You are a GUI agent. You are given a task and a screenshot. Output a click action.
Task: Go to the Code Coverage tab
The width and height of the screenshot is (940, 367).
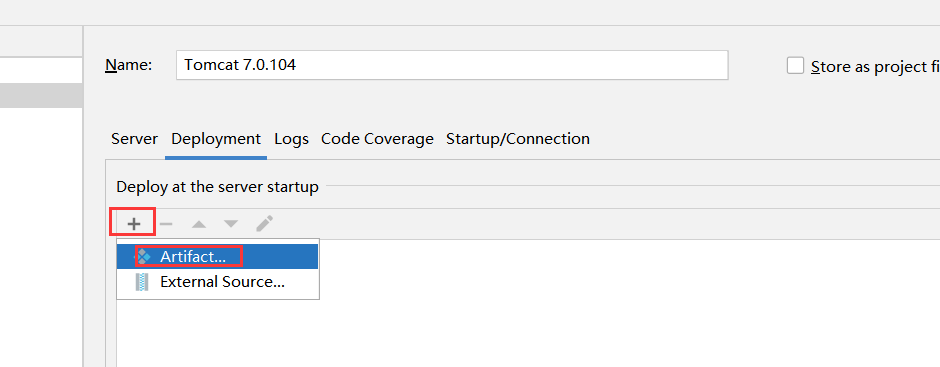coord(377,139)
